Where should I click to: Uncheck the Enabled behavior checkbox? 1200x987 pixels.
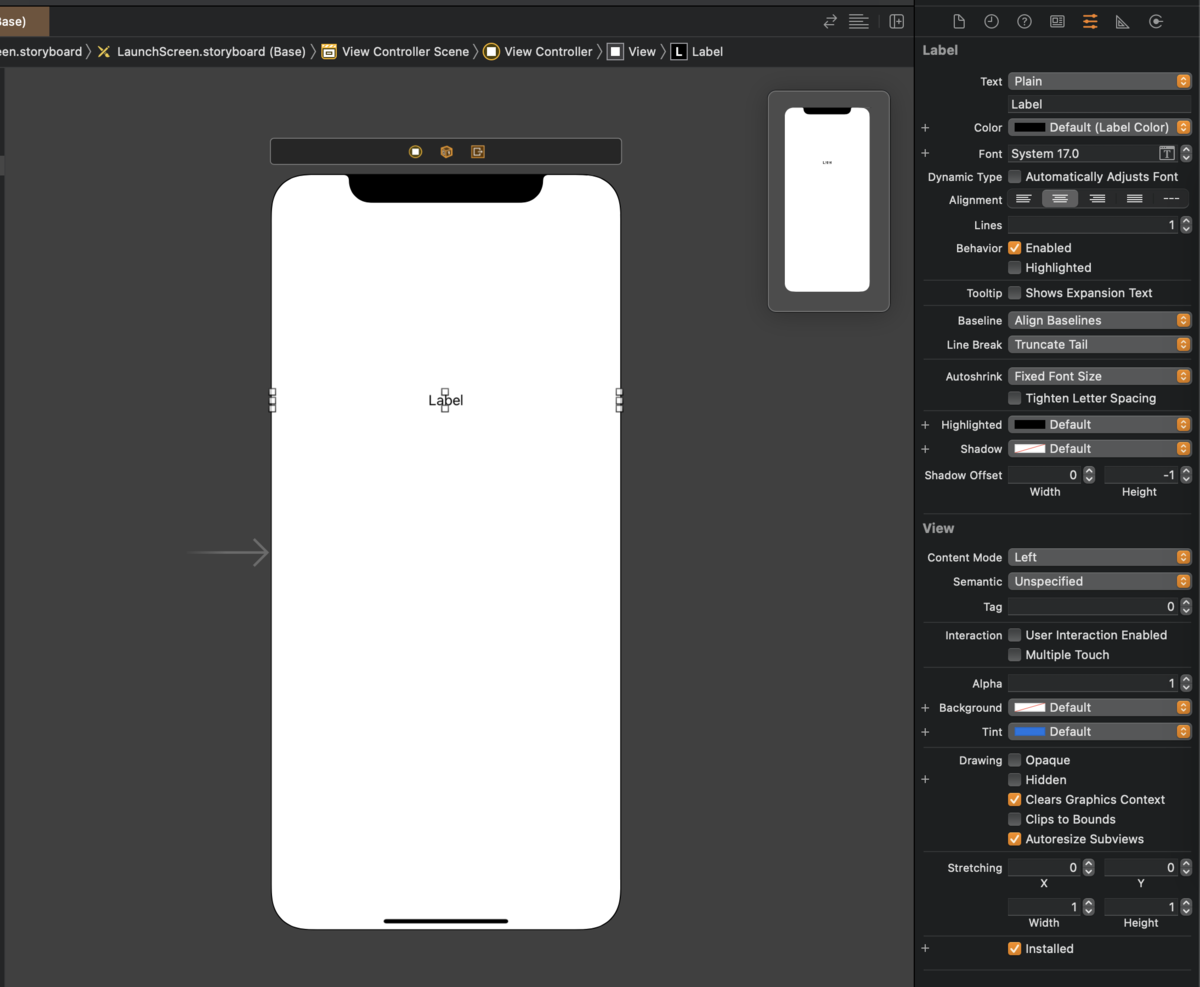tap(1015, 248)
